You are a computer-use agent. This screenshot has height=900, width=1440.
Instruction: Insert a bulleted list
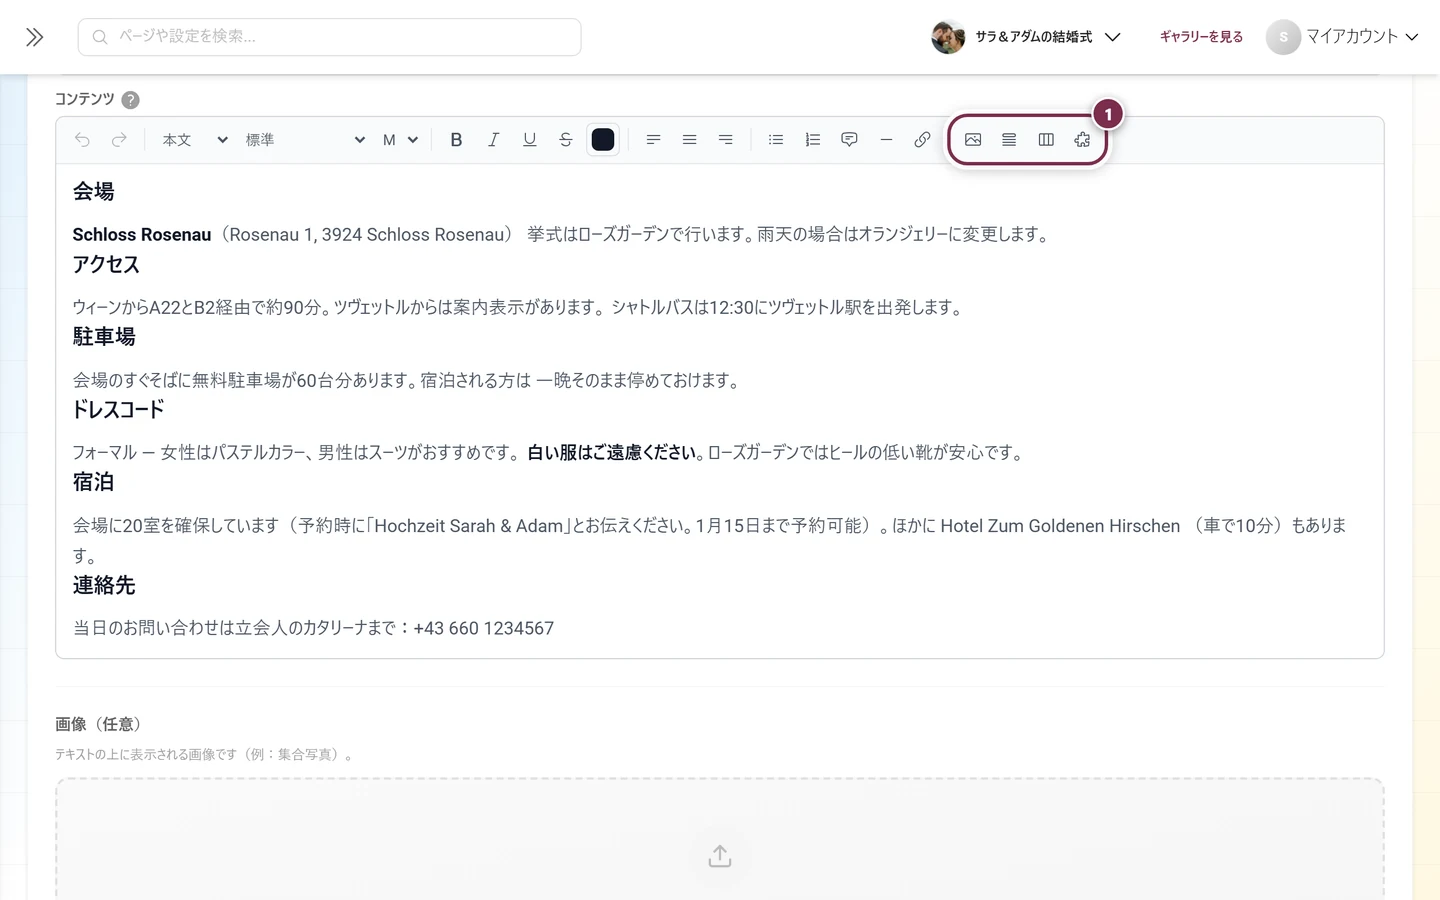(x=776, y=140)
